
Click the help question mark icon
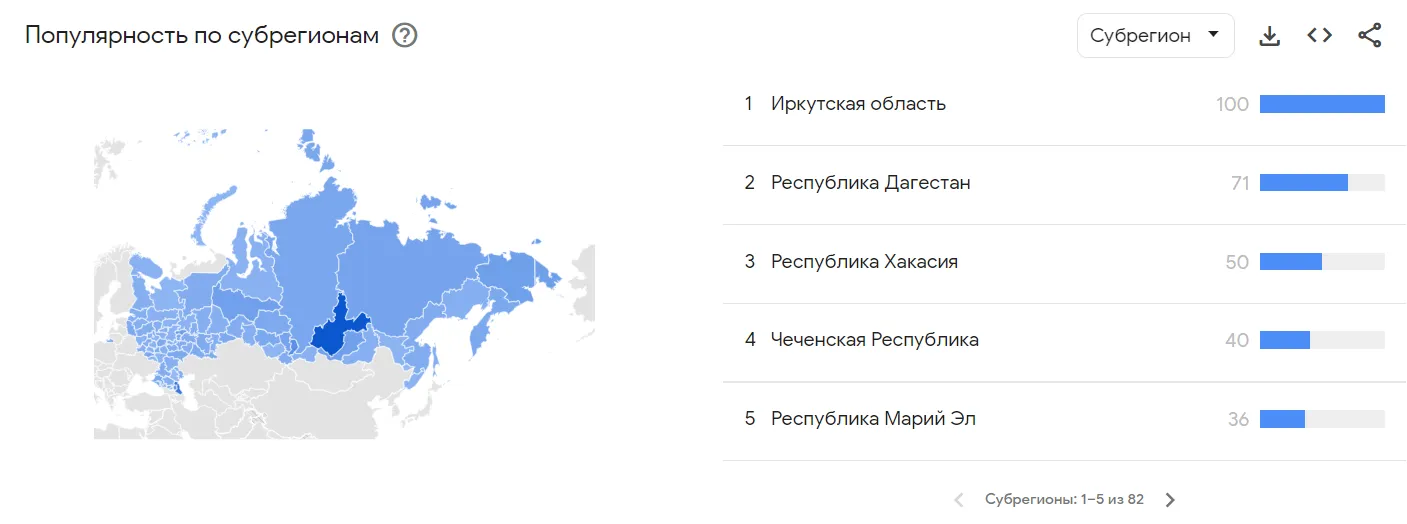404,36
